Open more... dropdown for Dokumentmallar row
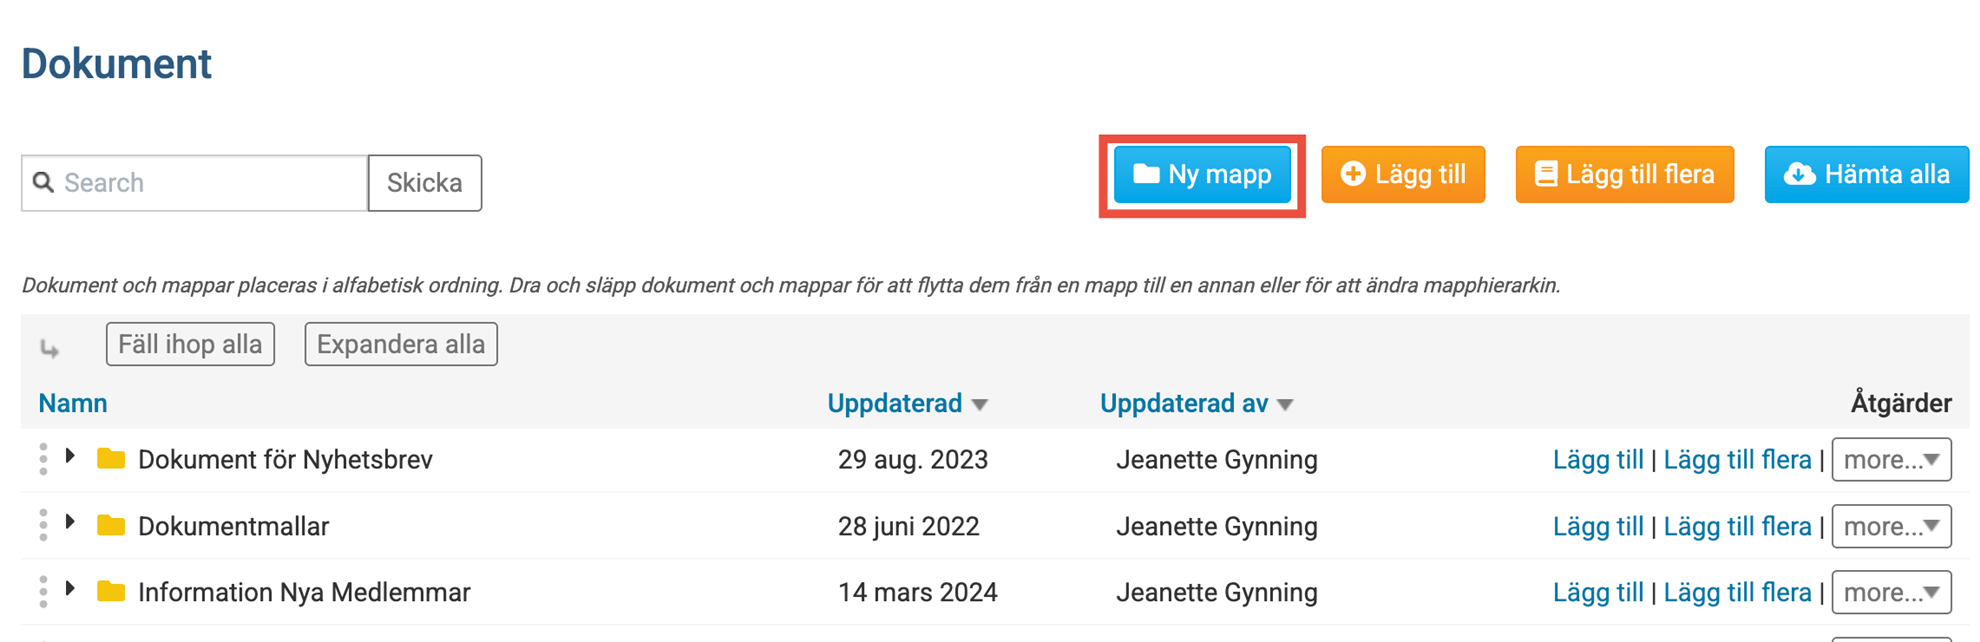This screenshot has height=642, width=1980. 1891,525
